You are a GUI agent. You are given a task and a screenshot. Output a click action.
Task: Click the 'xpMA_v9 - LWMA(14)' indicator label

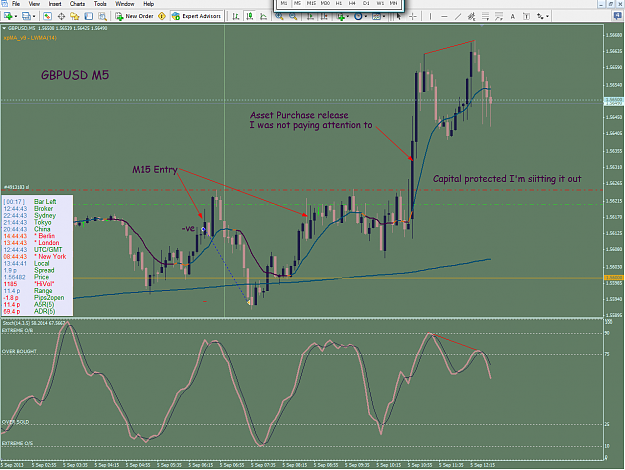coord(30,38)
